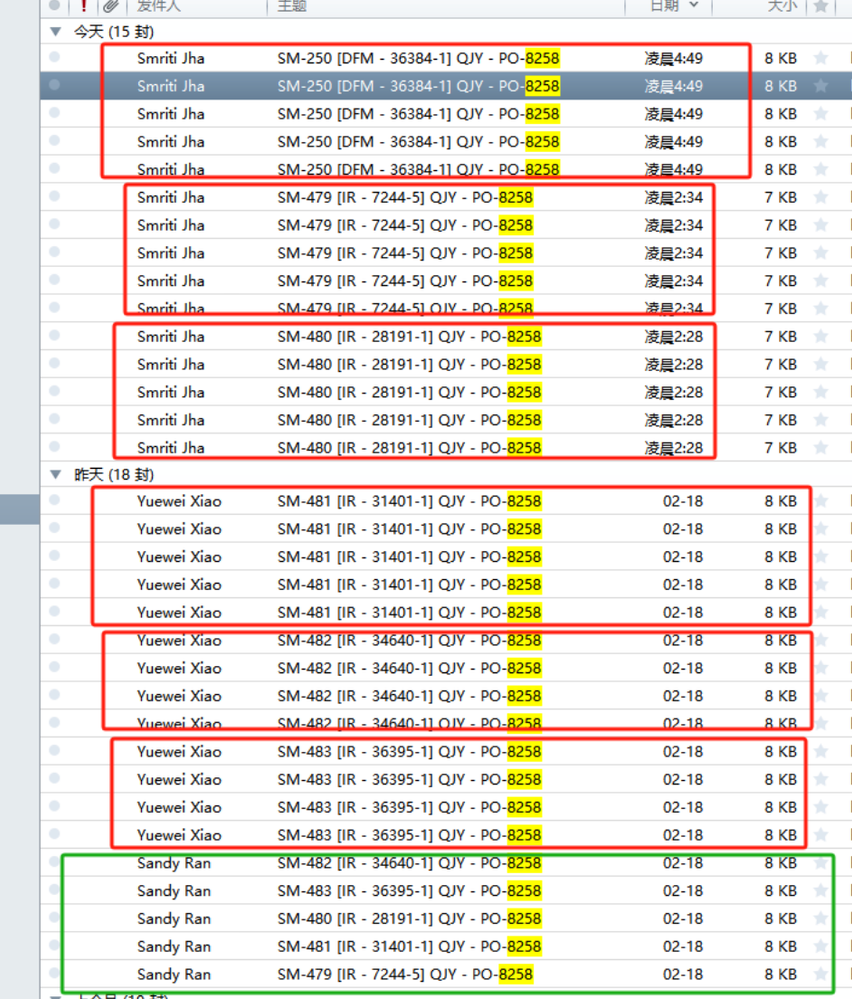Open Sandy Ran's SM-482 [IR - 34640-1] subject
This screenshot has height=999, width=852.
pyautogui.click(x=410, y=863)
